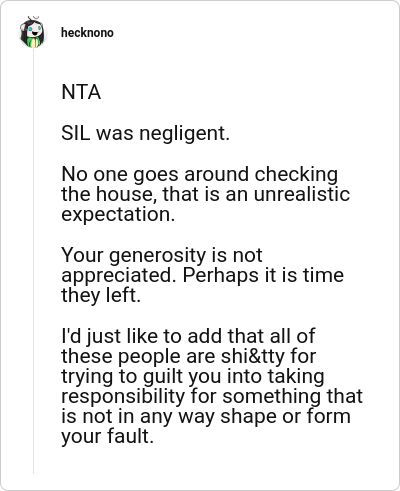The image size is (400, 491).
Task: Select the line 'Your generosity is not'
Action: click(x=162, y=255)
